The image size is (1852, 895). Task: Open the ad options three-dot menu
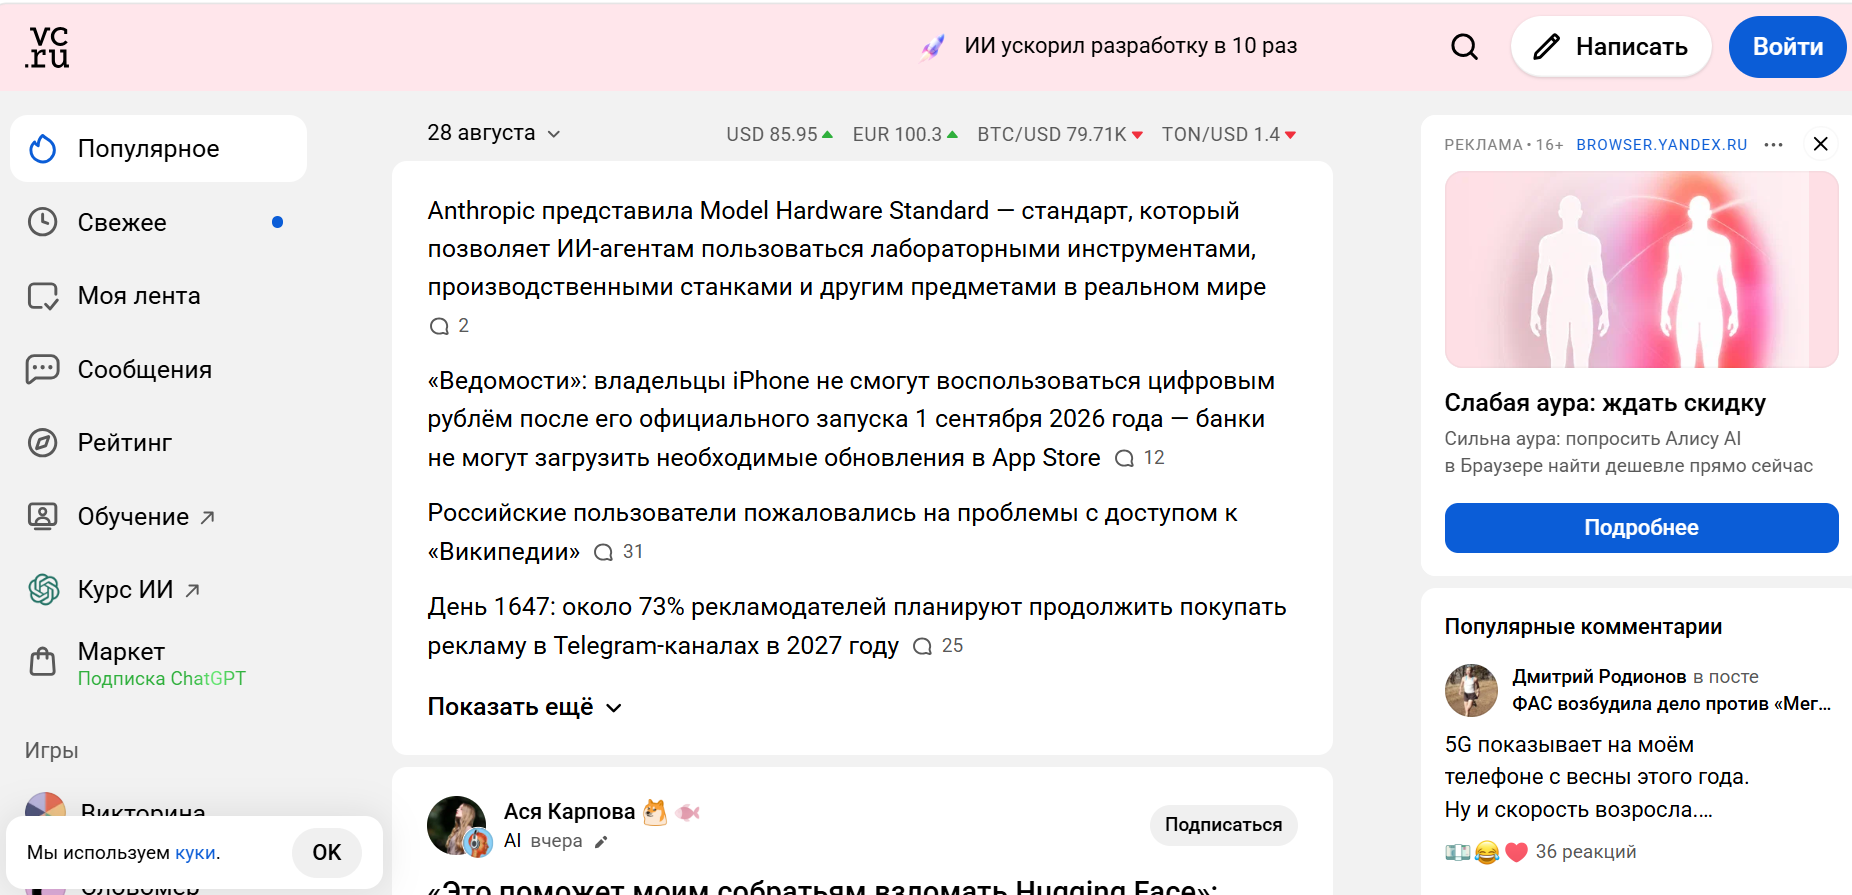tap(1774, 145)
